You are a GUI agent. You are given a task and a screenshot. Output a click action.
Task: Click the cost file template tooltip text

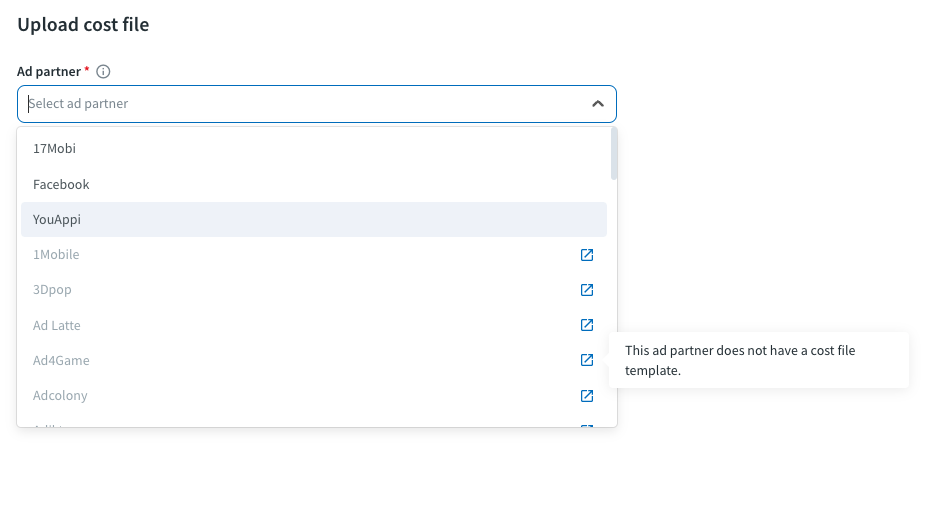click(x=740, y=360)
